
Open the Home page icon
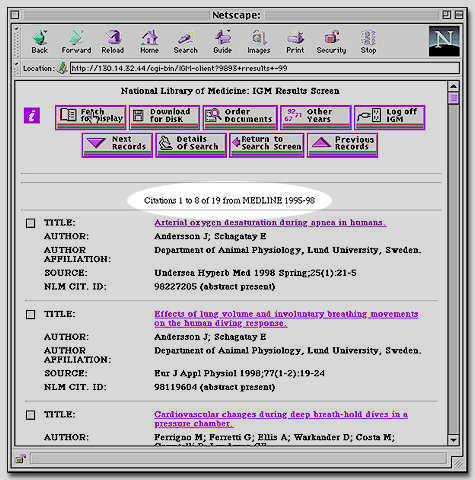[149, 42]
